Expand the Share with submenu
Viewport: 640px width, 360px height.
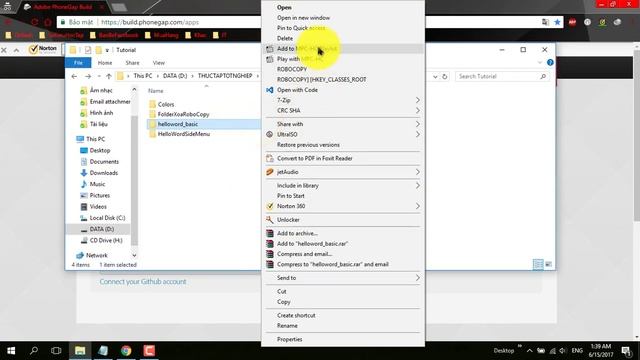pos(343,124)
